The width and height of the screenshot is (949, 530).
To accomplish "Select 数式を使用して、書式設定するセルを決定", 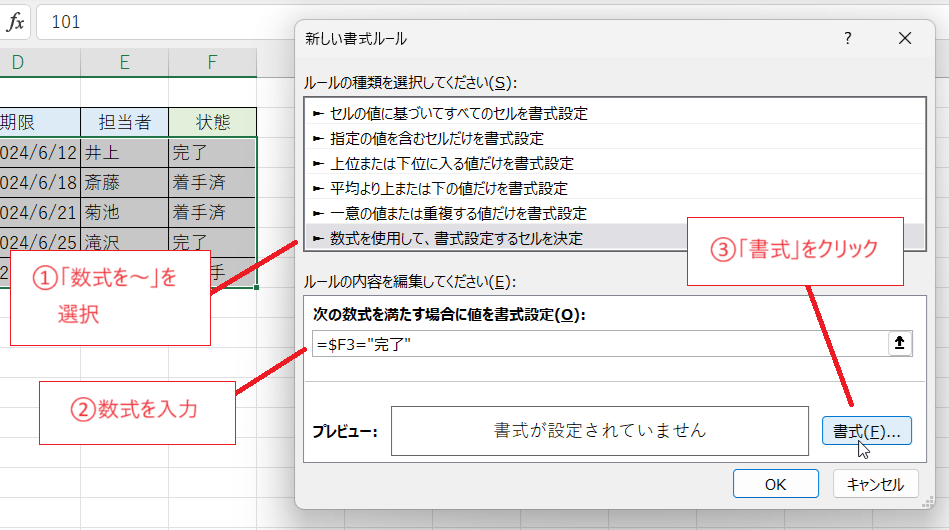I will [x=455, y=238].
